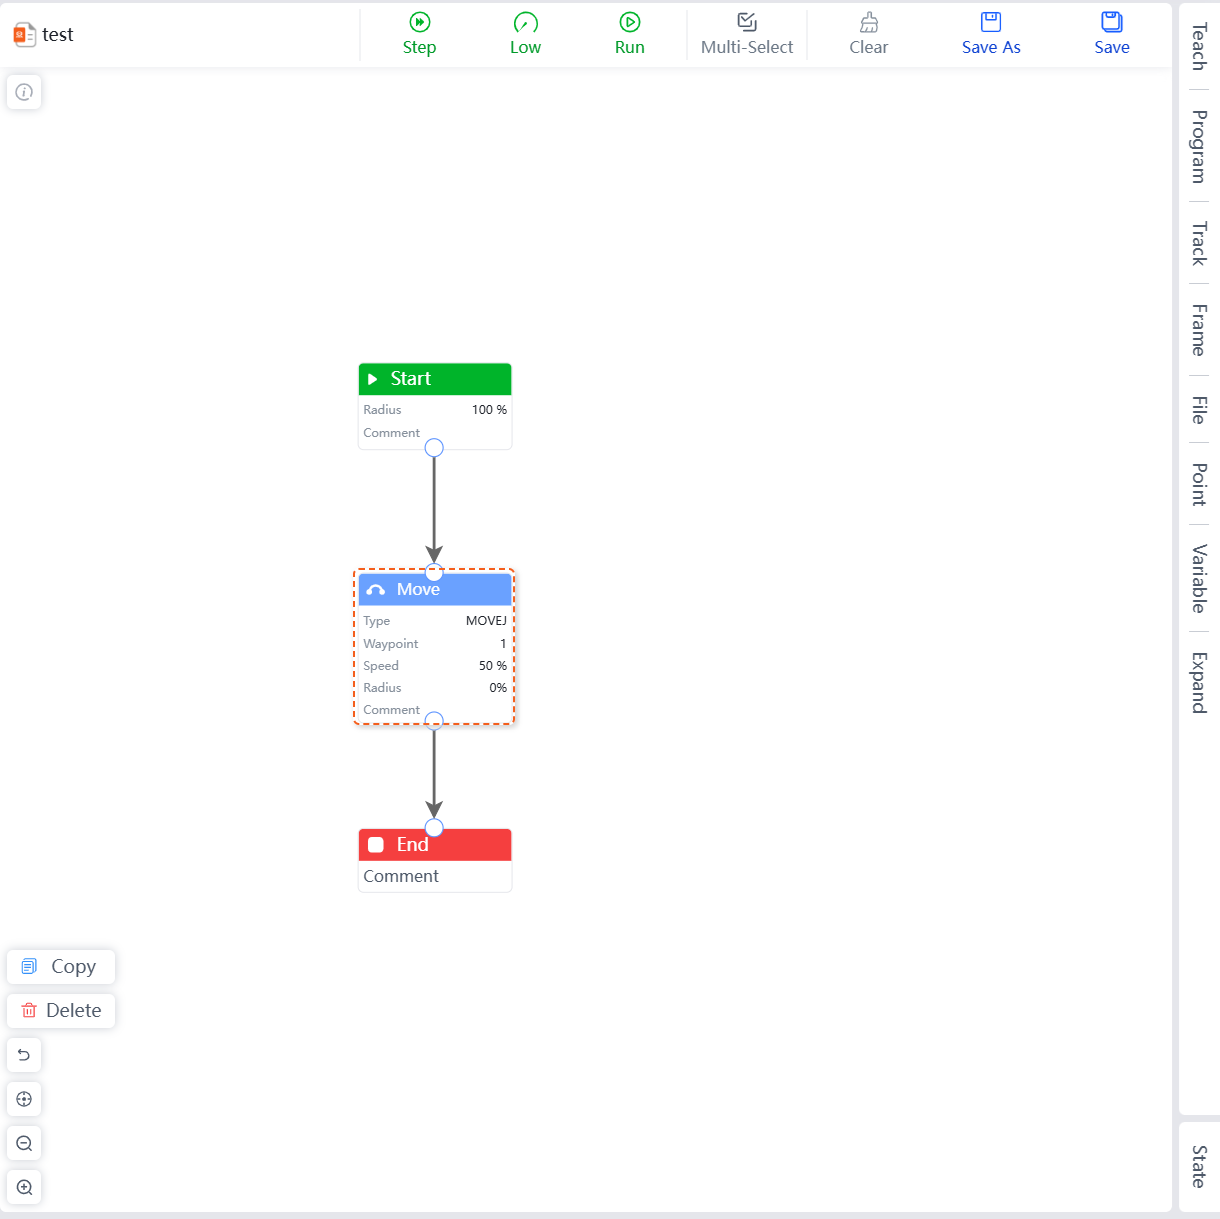Delete the selected Move node

click(61, 1011)
